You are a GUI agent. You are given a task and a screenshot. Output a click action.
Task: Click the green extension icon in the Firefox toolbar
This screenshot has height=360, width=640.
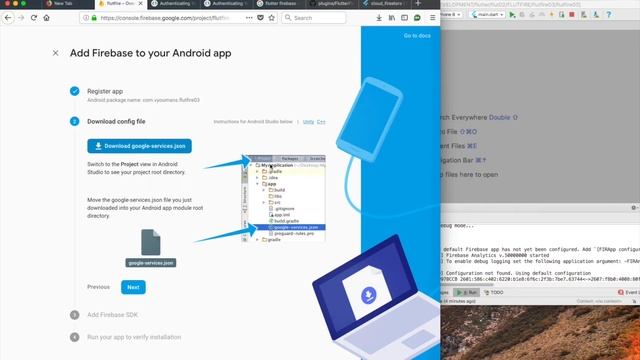tap(417, 18)
